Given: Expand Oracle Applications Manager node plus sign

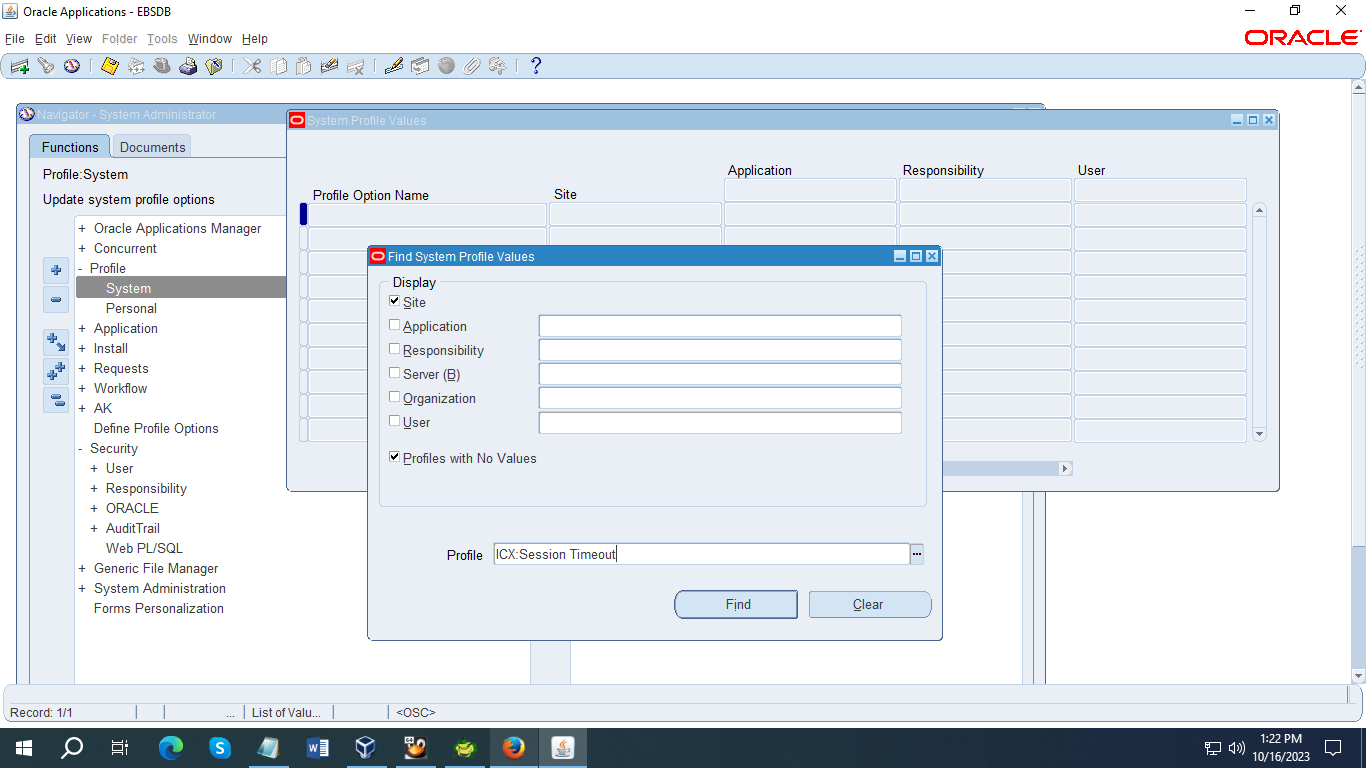Looking at the screenshot, I should 82,229.
